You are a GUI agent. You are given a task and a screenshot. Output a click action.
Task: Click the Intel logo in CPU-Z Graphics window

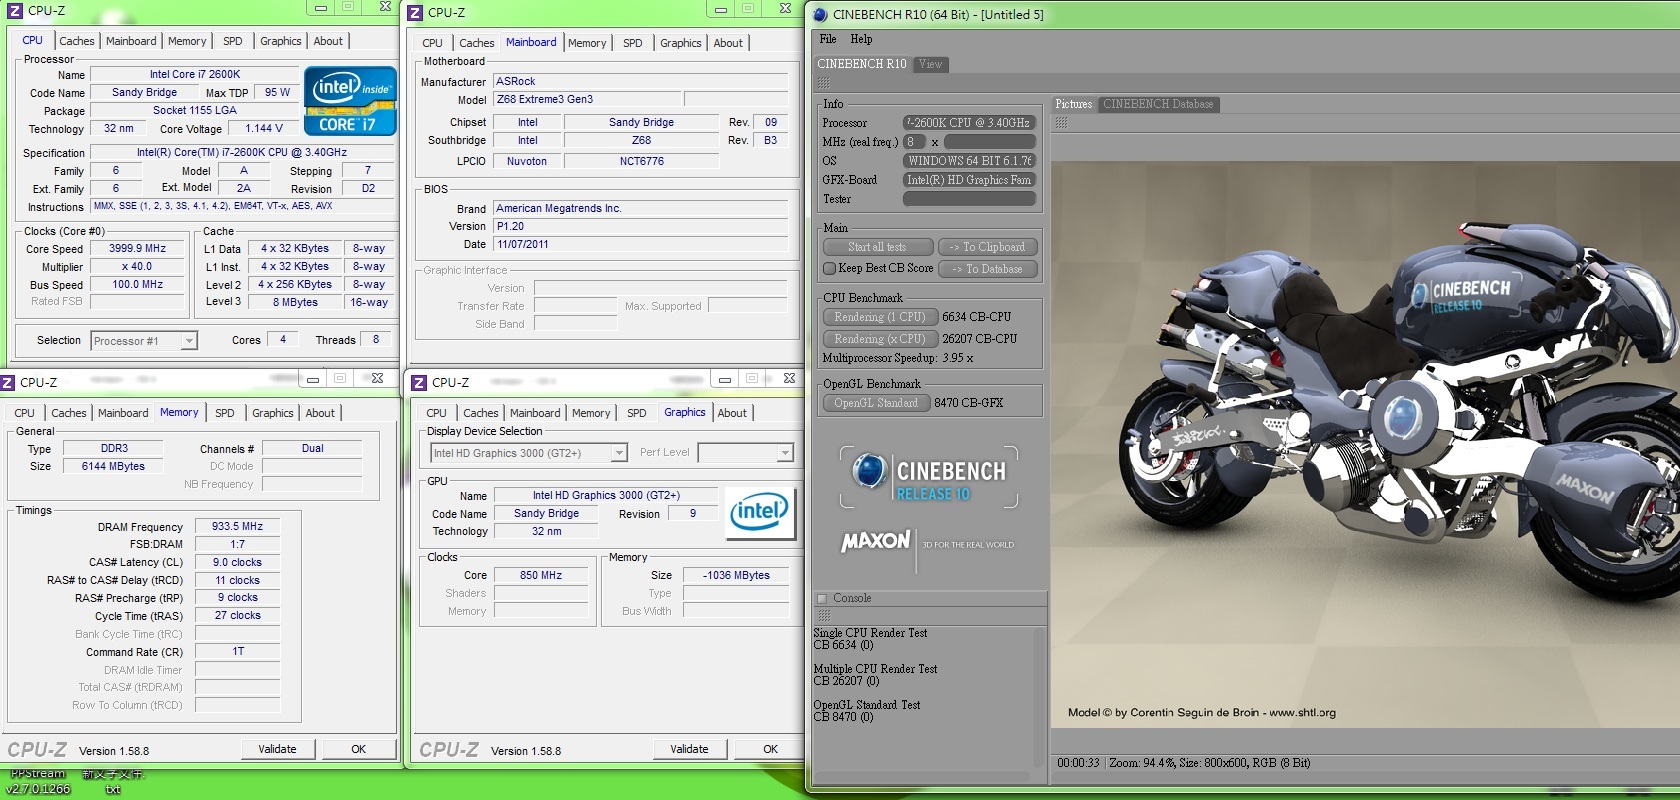click(759, 513)
